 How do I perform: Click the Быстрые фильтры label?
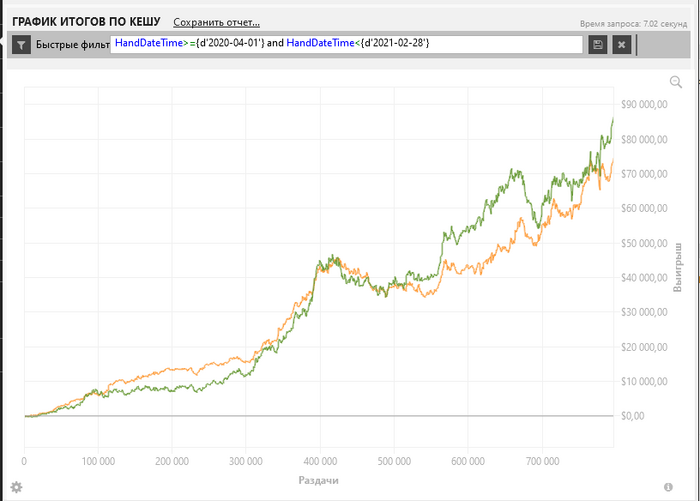(x=72, y=45)
